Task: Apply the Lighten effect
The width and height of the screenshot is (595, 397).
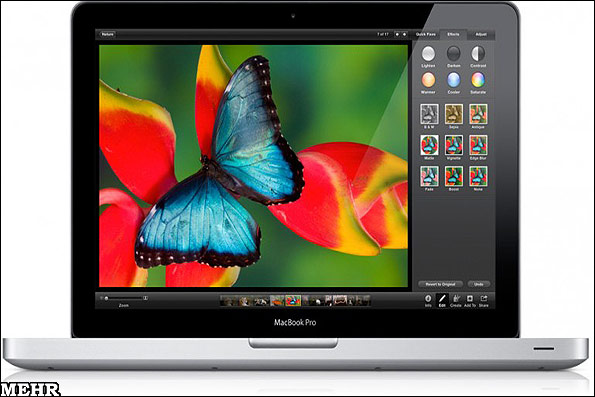Action: pos(428,54)
